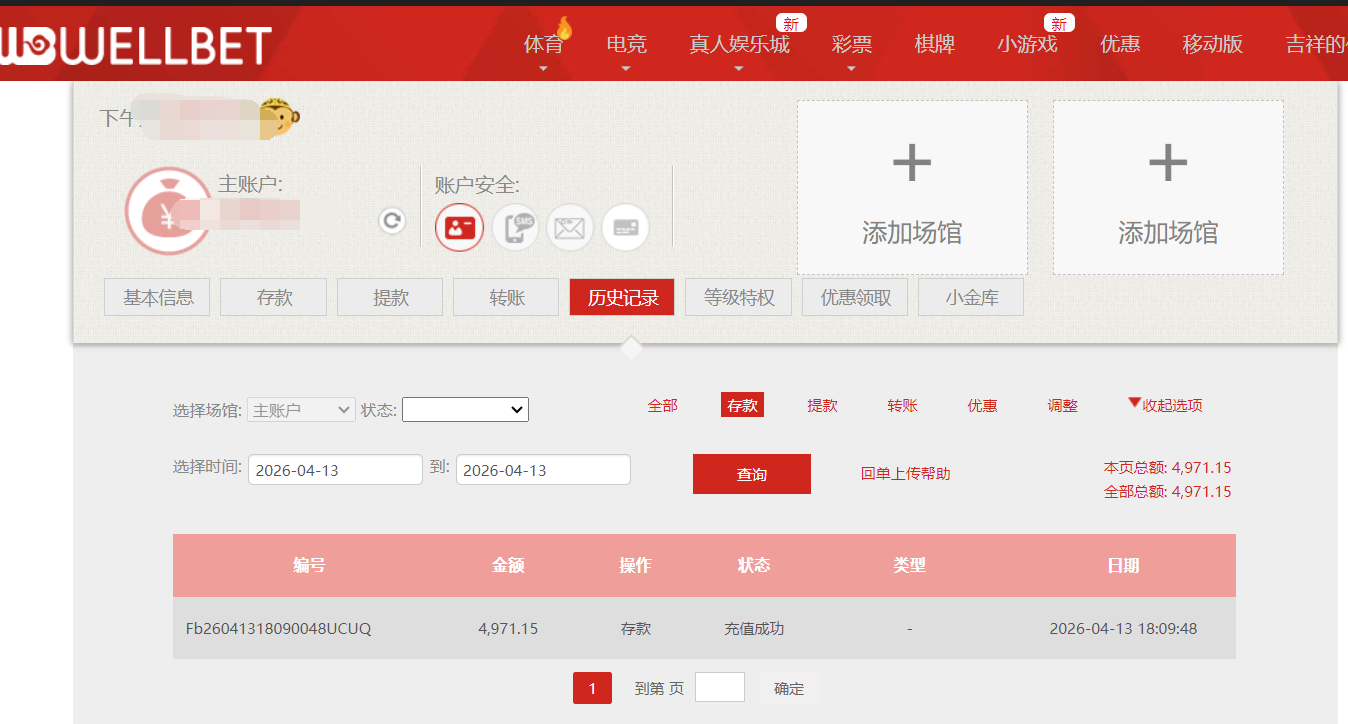Open the 主账户 venue selector dropdown
1348x724 pixels.
(x=301, y=409)
